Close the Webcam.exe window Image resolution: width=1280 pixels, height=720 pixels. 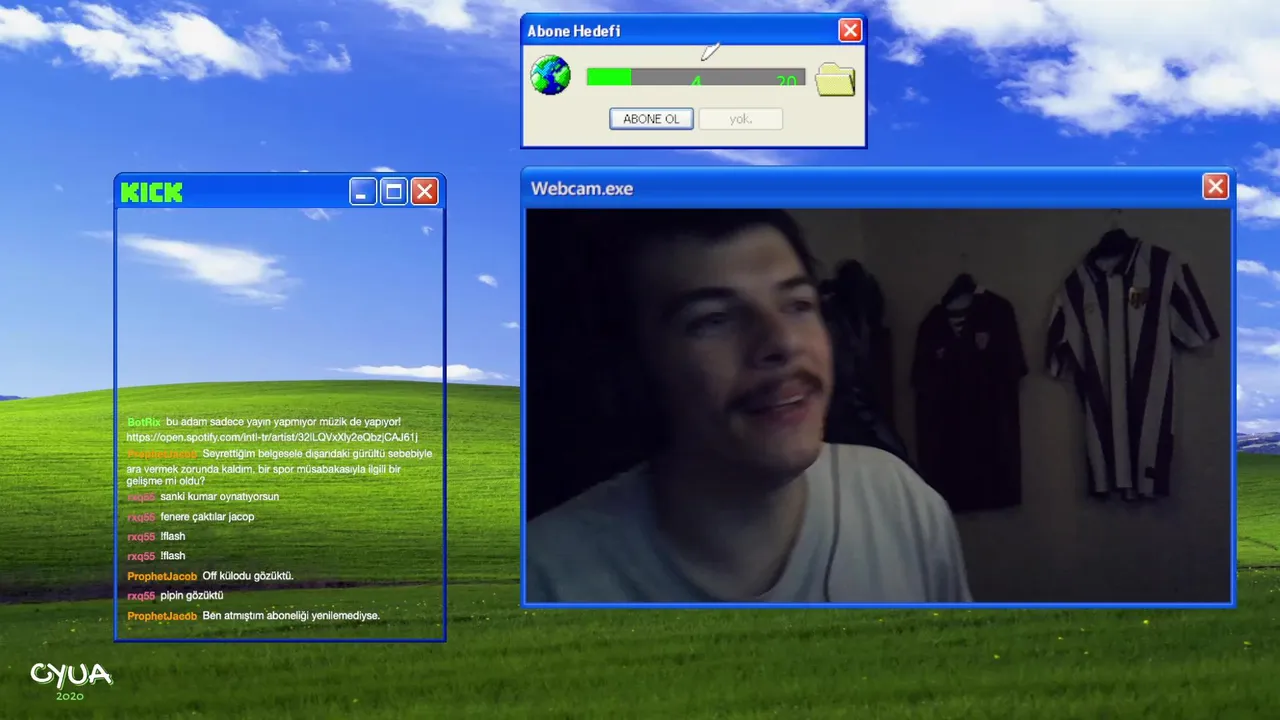click(1215, 187)
